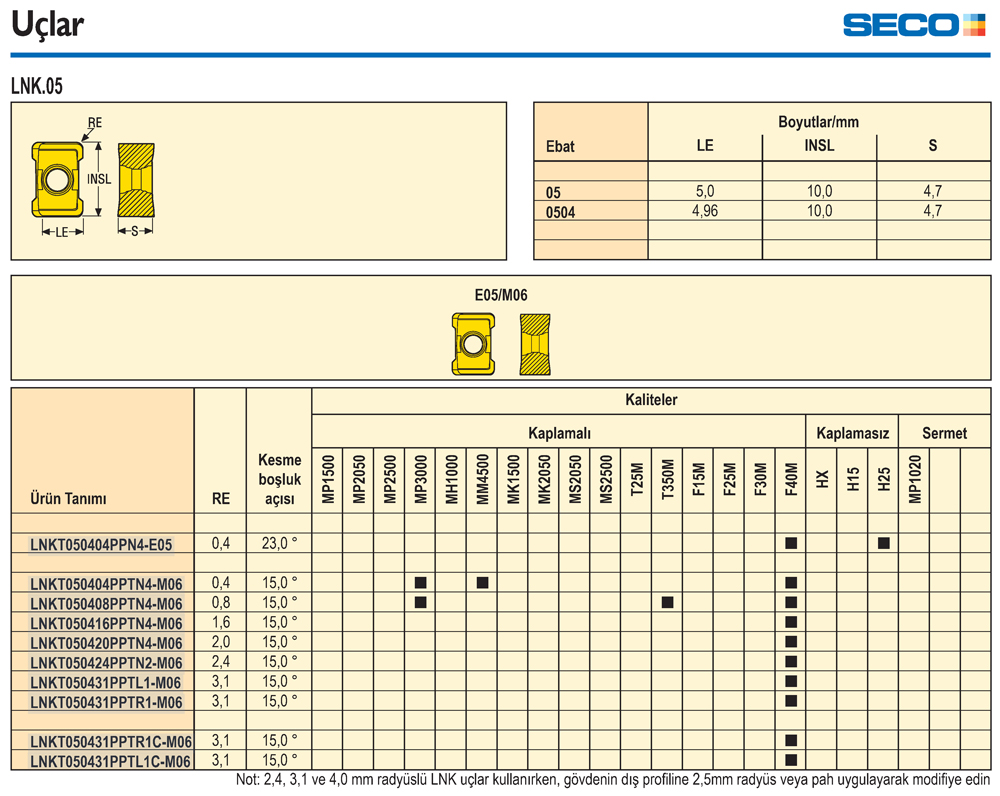1000x796 pixels.
Task: Click the 'S' column header in dimensions table
Action: coord(932,145)
